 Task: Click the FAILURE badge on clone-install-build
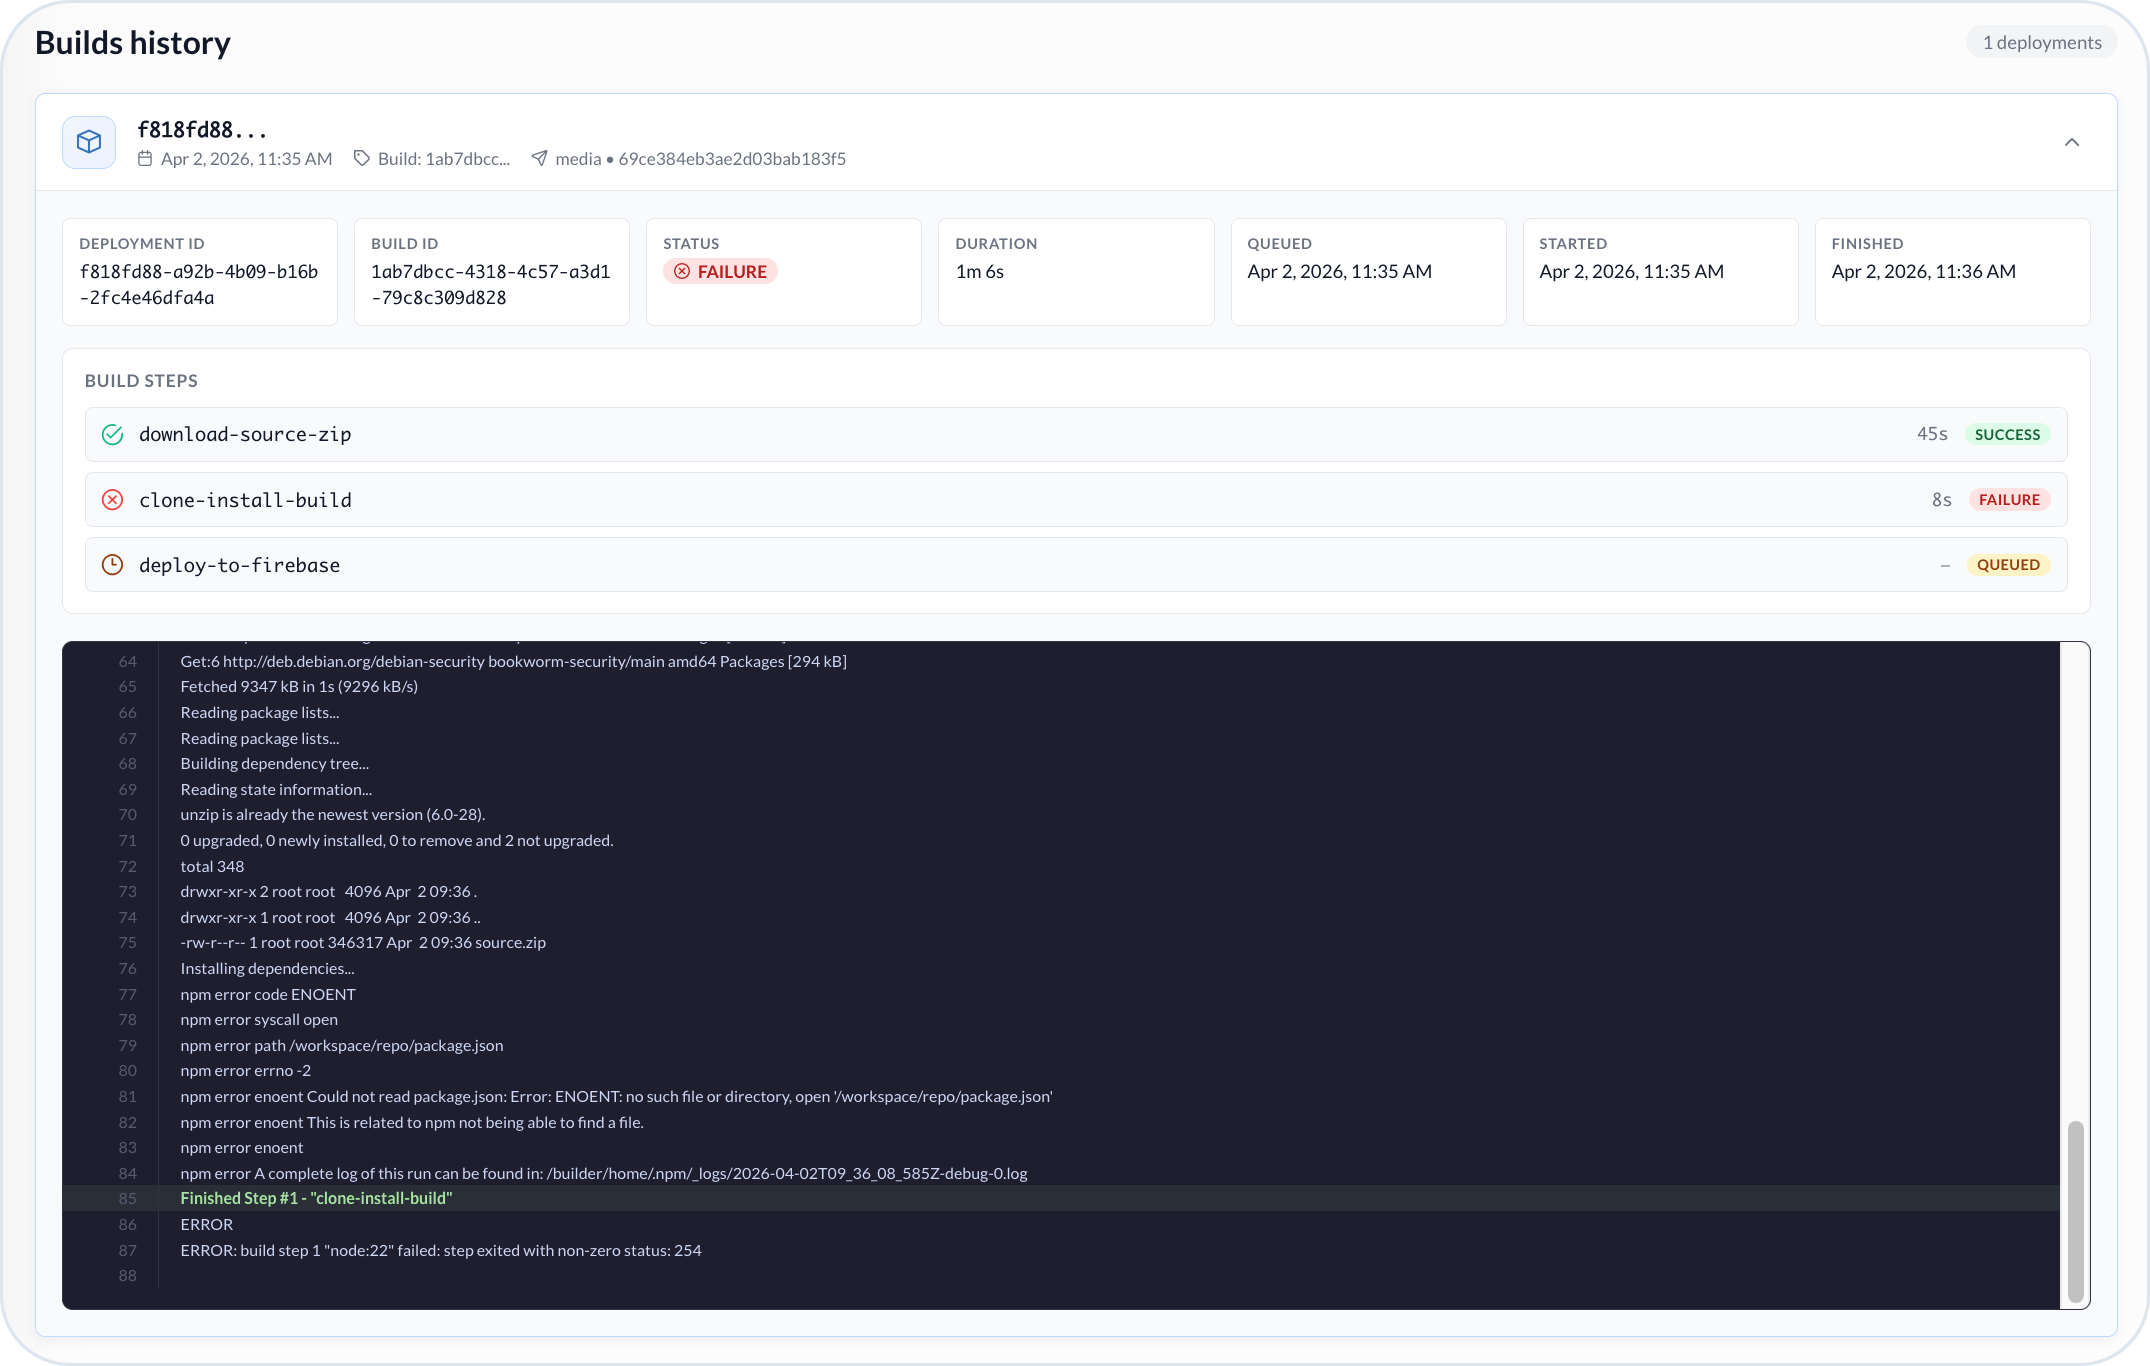[2009, 499]
